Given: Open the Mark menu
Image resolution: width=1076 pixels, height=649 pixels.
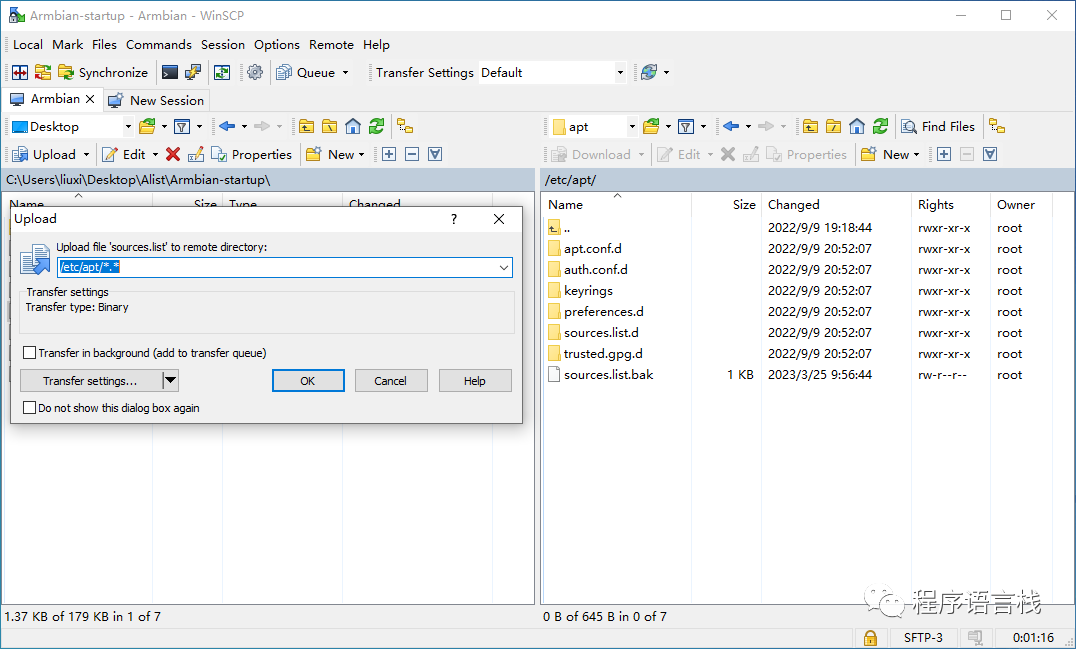Looking at the screenshot, I should 67,45.
